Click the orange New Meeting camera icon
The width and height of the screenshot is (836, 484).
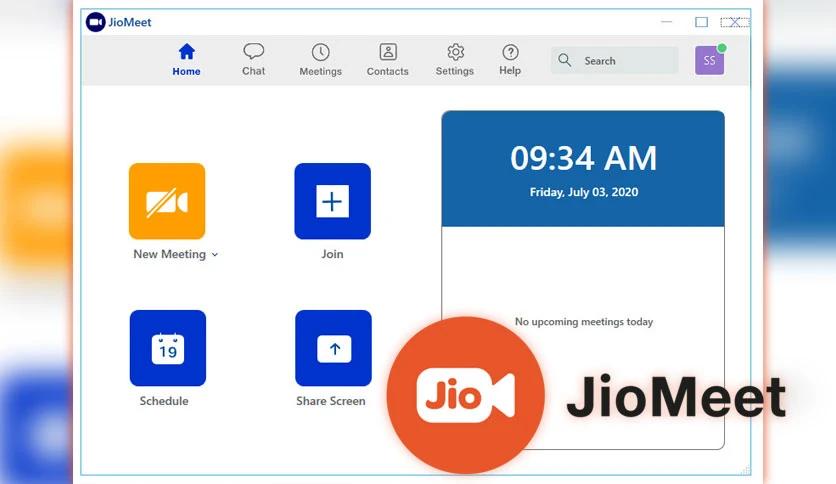[167, 201]
